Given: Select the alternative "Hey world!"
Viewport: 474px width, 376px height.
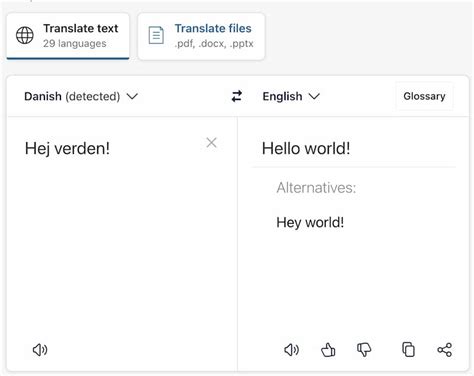Looking at the screenshot, I should point(310,222).
